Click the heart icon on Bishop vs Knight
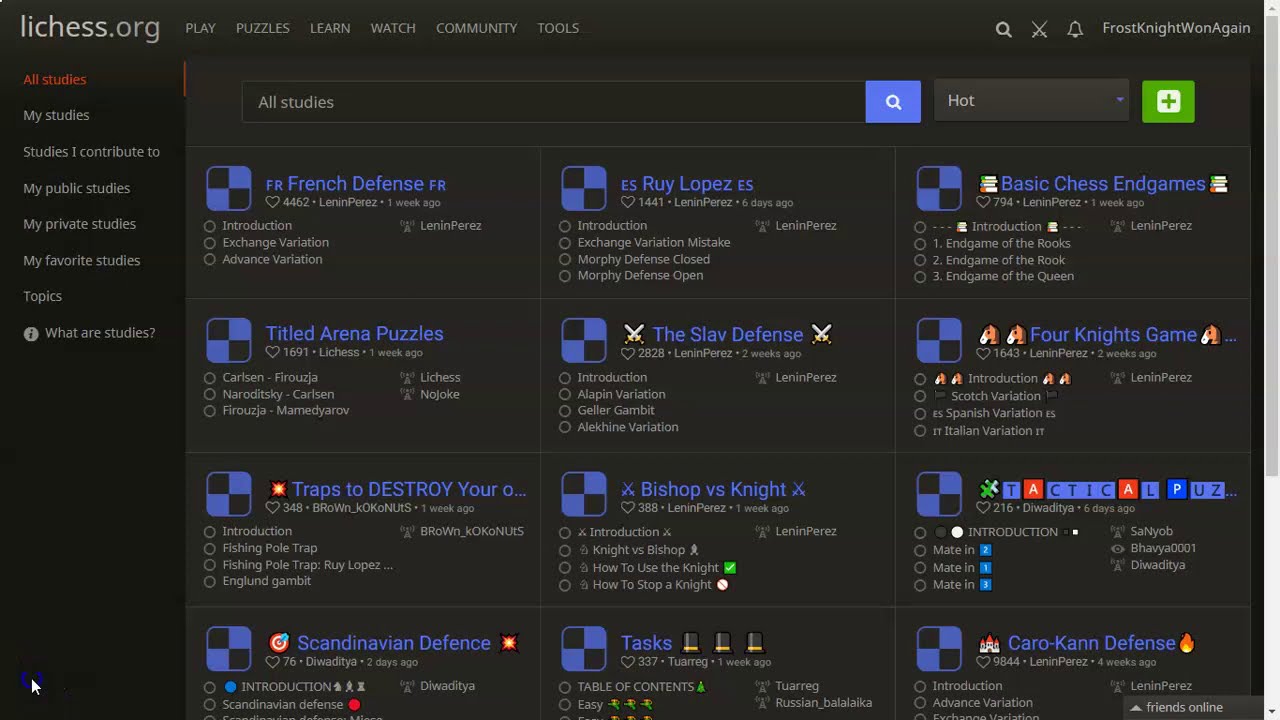Screen dimensions: 1280x720 point(627,508)
